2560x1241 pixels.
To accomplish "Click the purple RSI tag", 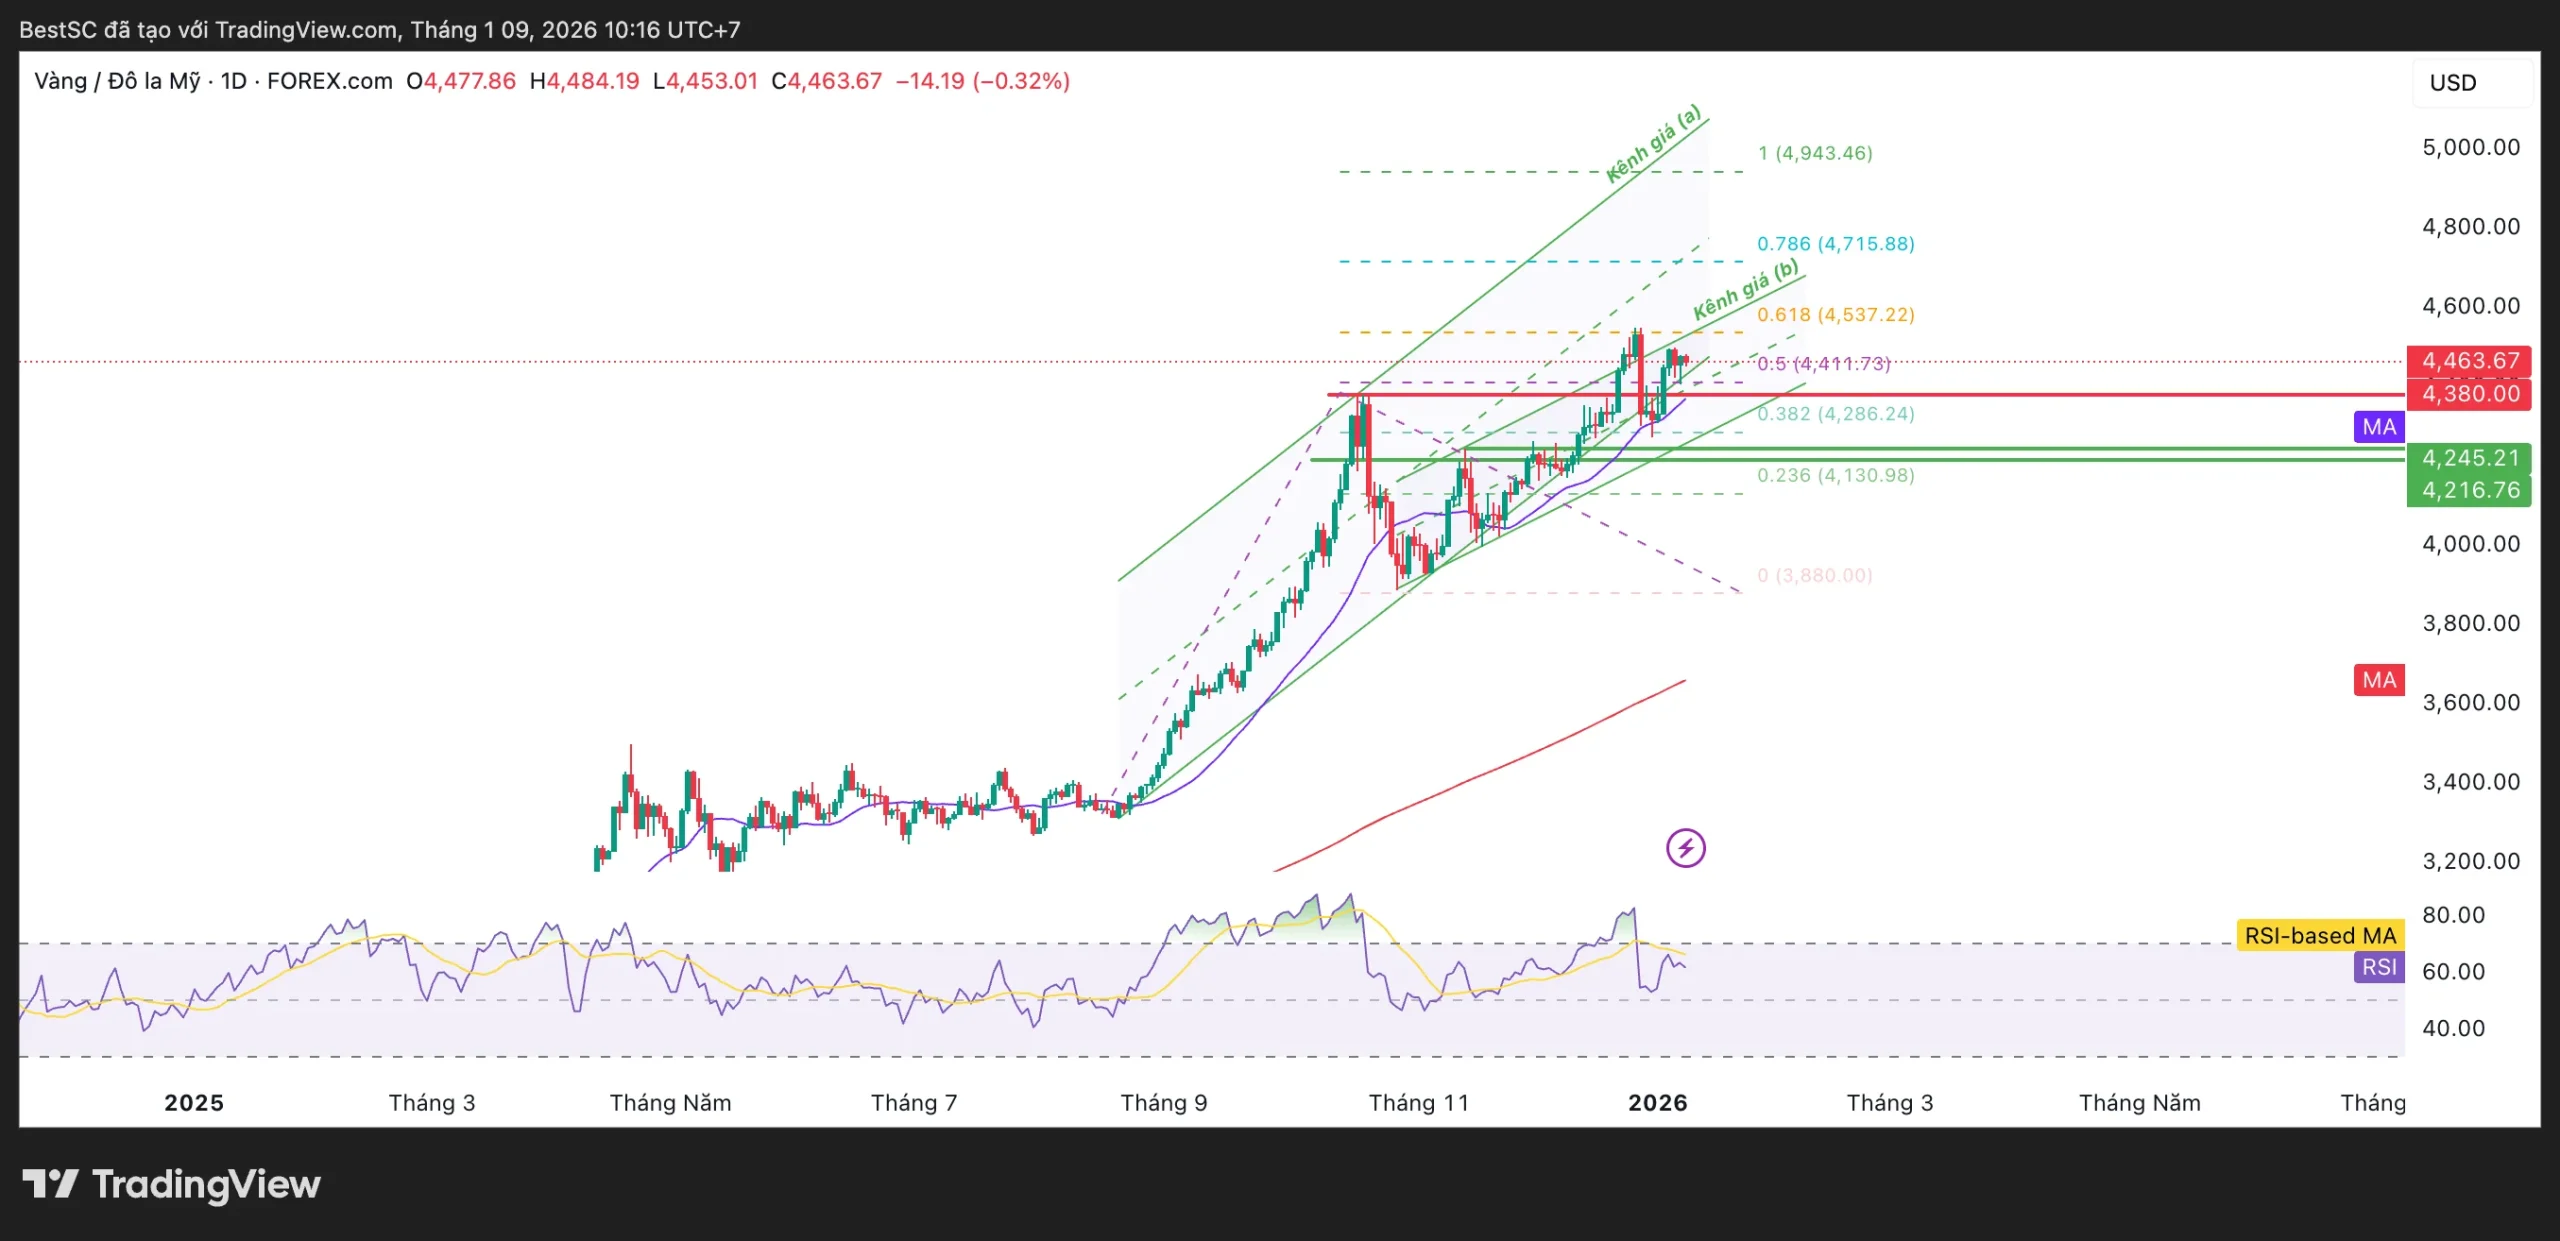I will tap(2378, 967).
